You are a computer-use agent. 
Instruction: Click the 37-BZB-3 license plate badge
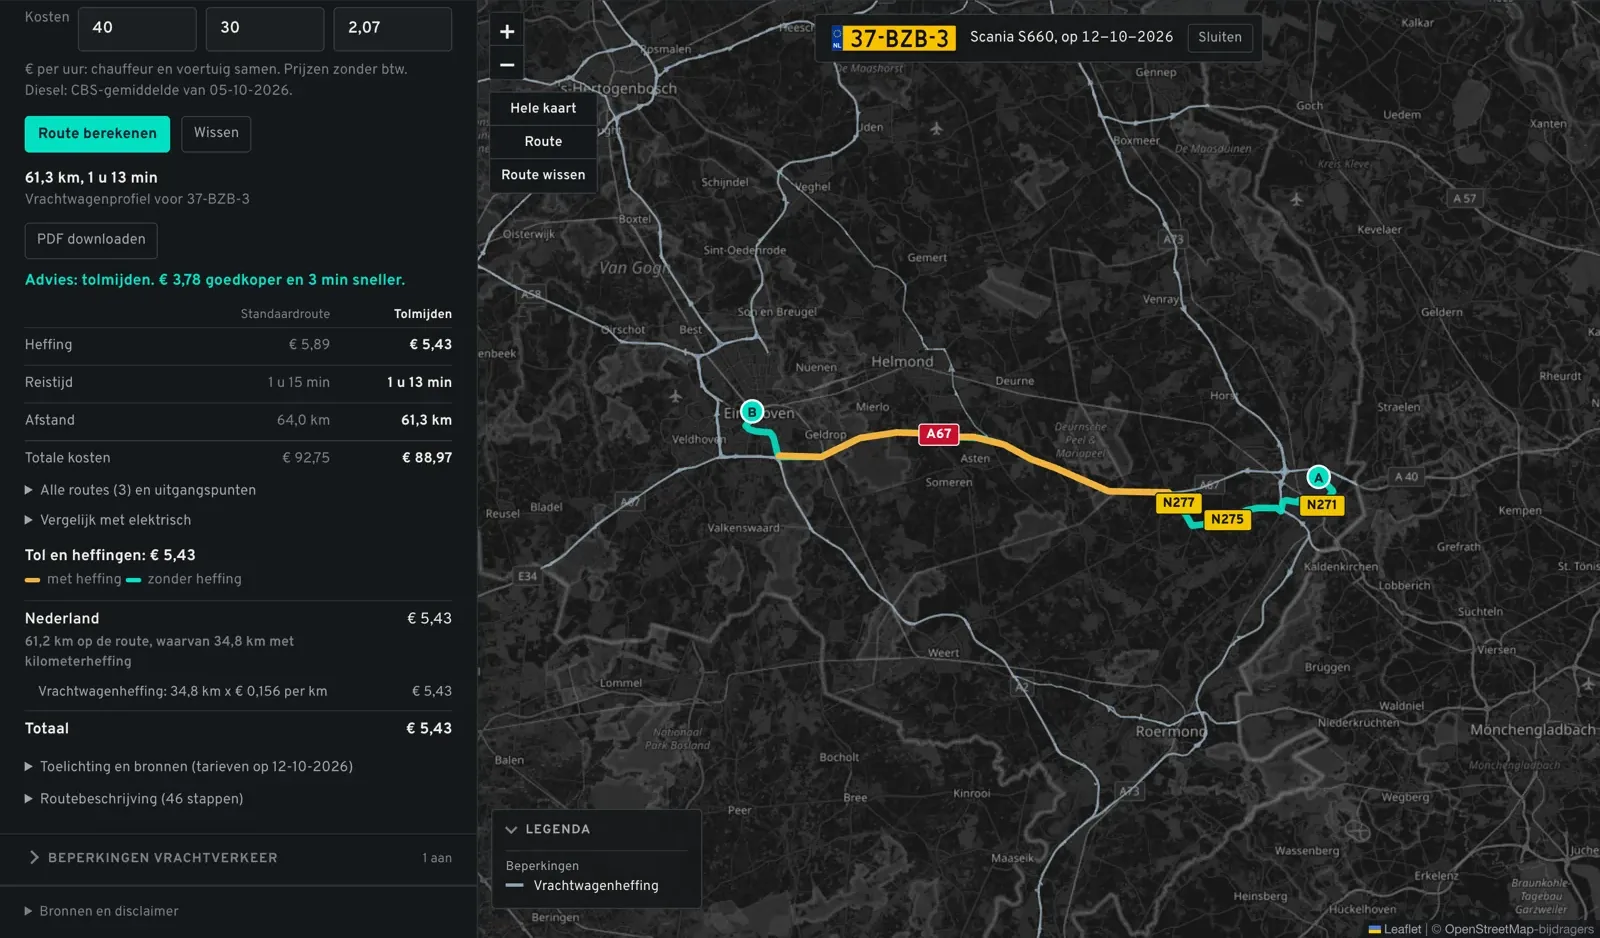pyautogui.click(x=893, y=38)
